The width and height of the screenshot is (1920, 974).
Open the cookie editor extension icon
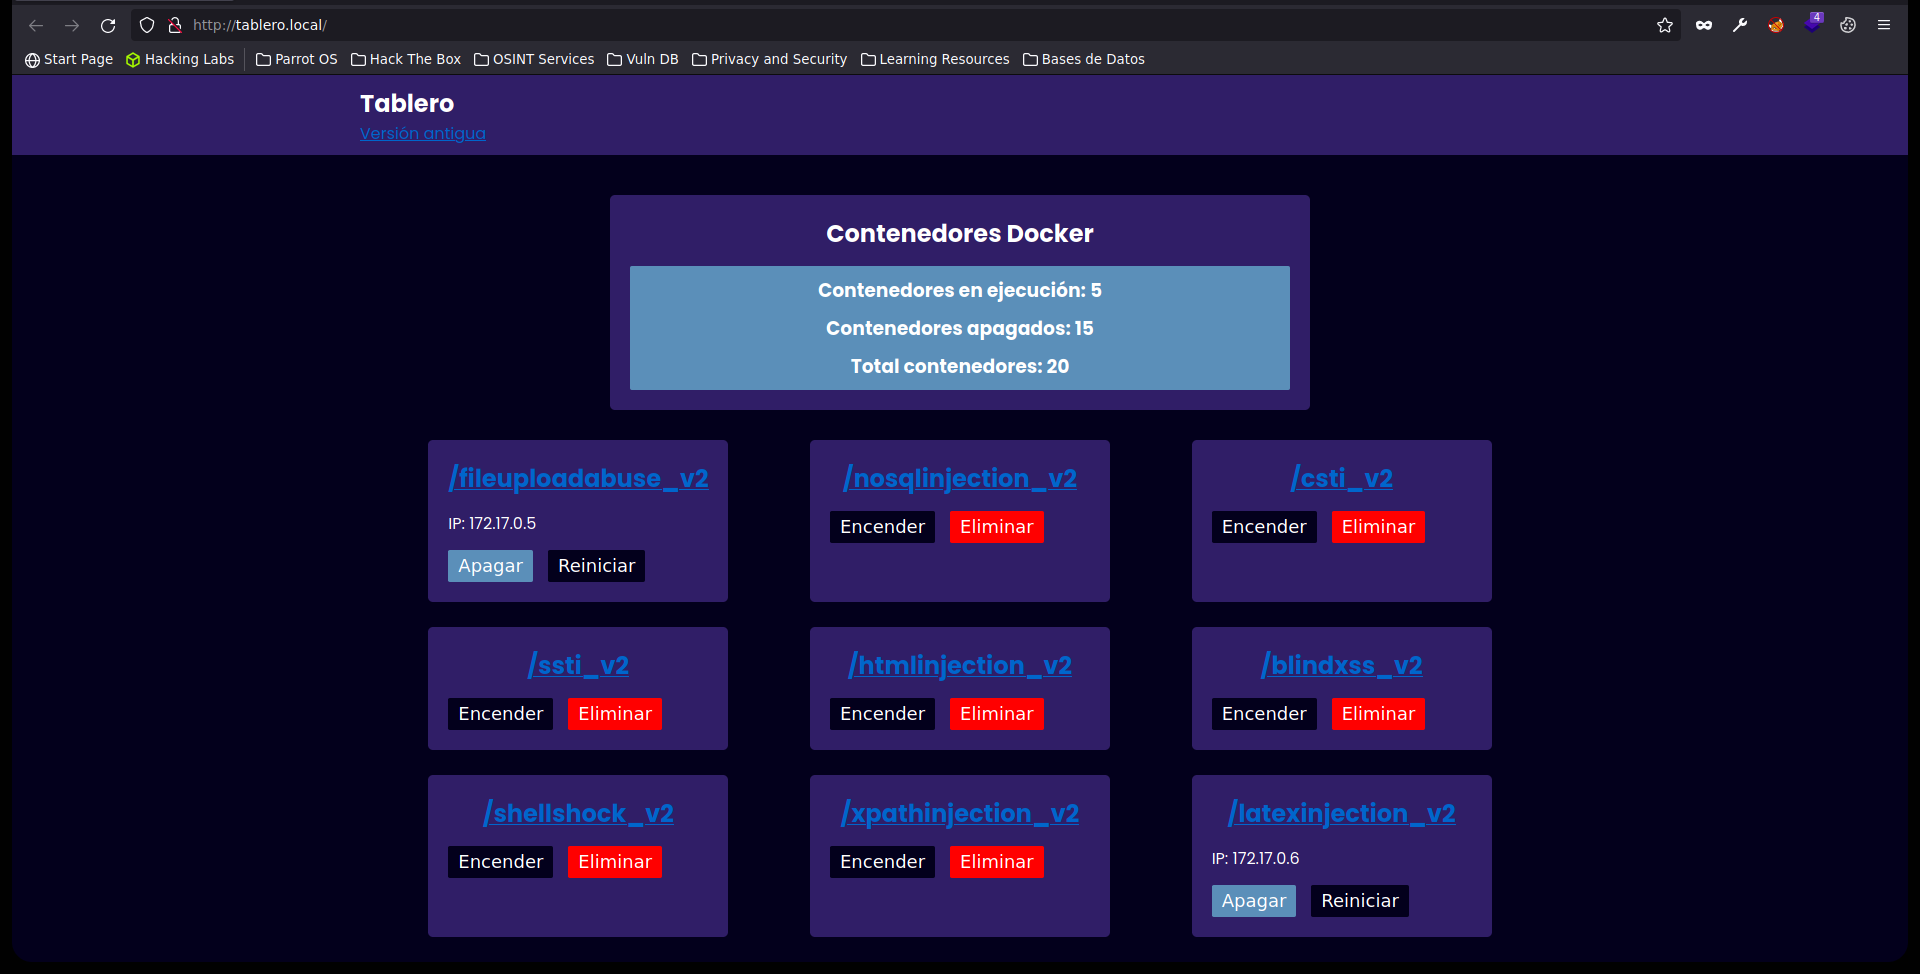pyautogui.click(x=1848, y=24)
